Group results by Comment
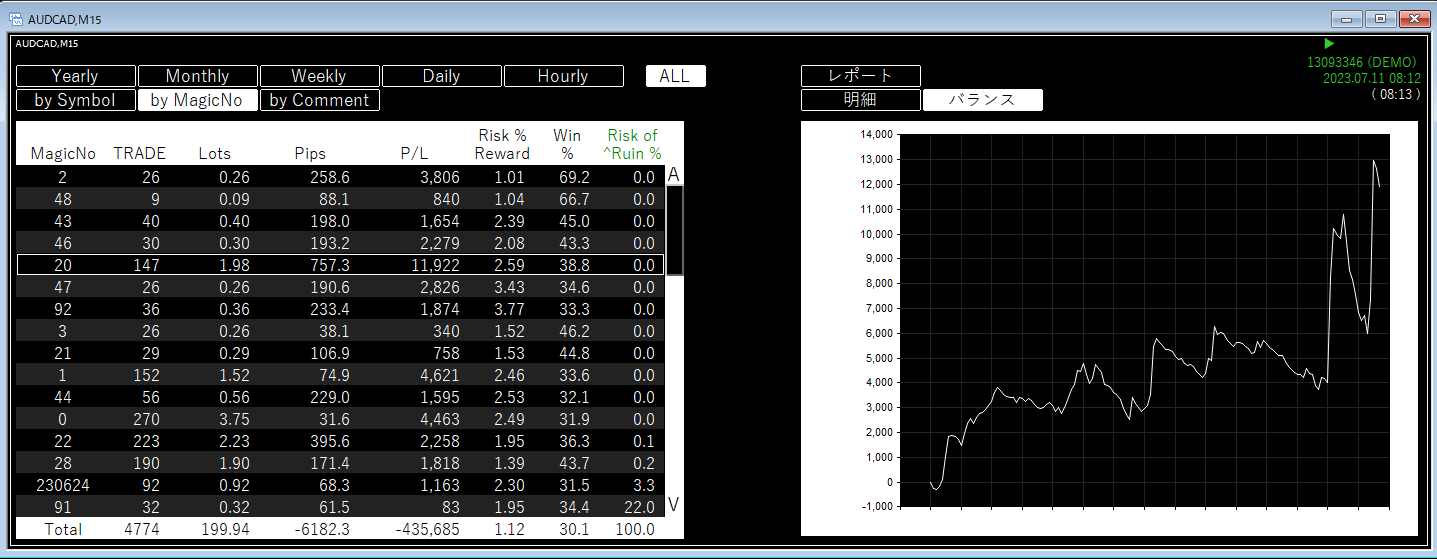The width and height of the screenshot is (1437, 559). [320, 100]
